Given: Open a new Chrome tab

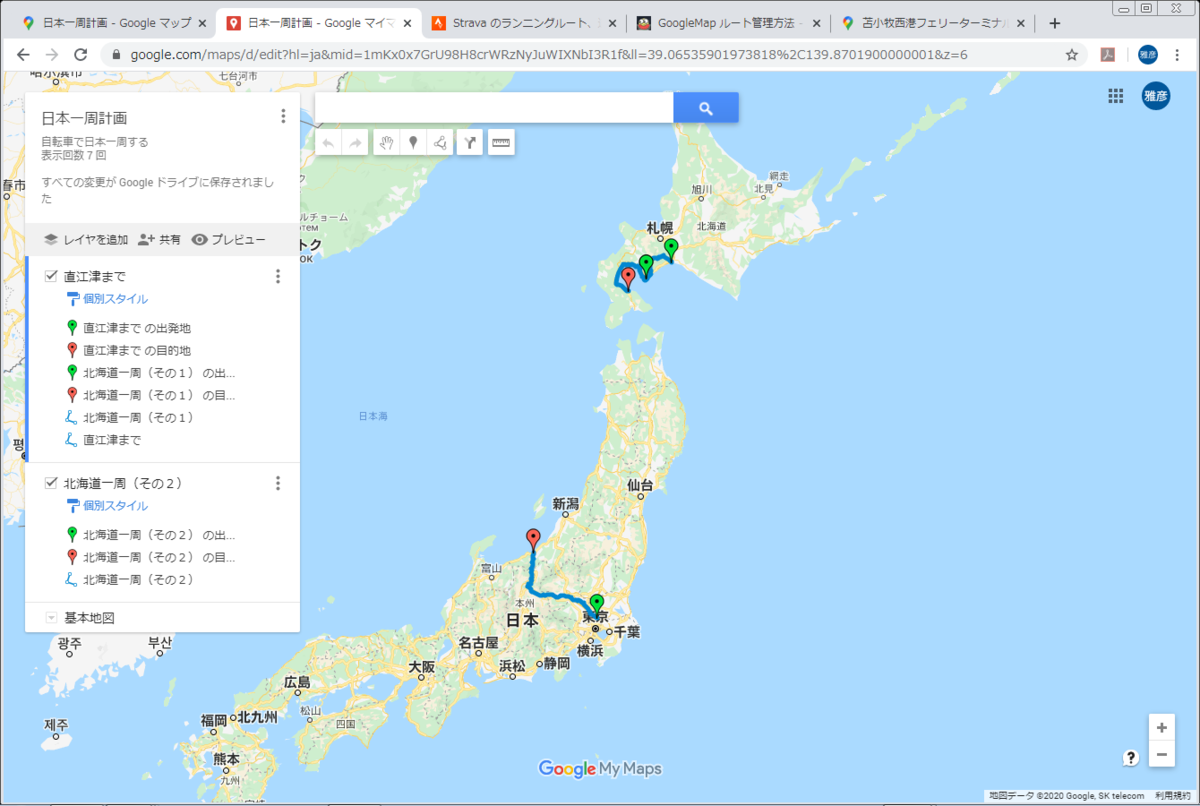Looking at the screenshot, I should 1054,23.
